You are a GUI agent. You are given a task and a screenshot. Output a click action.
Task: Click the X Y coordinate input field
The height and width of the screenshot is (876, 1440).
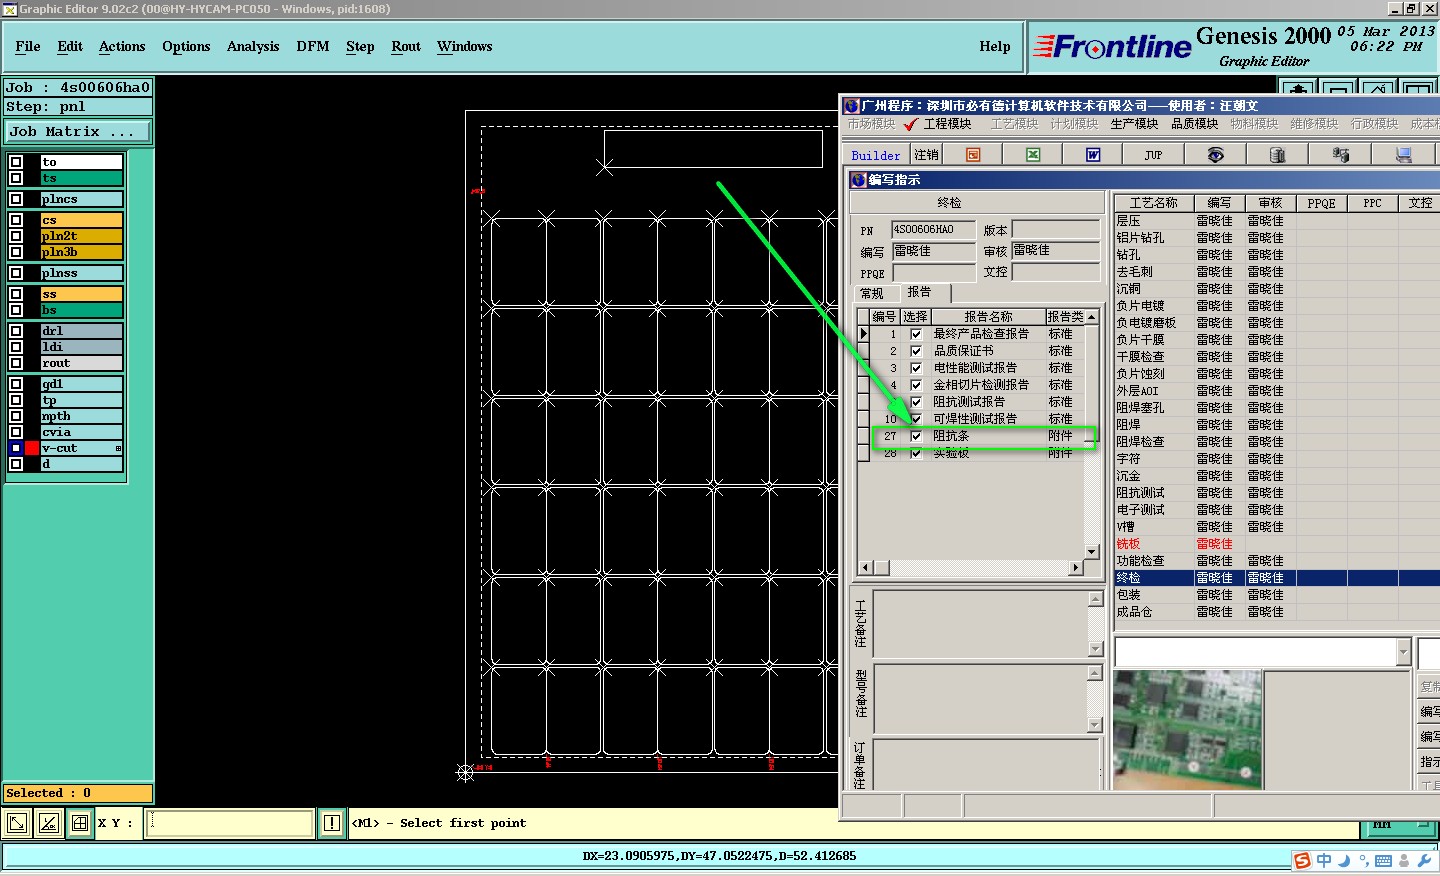(x=230, y=823)
